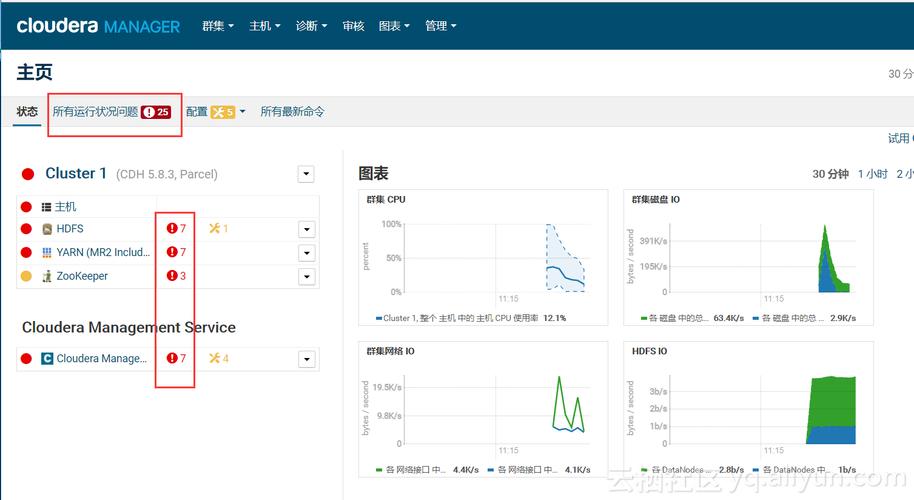Open YARN (MR2 Included) service

click(x=103, y=252)
